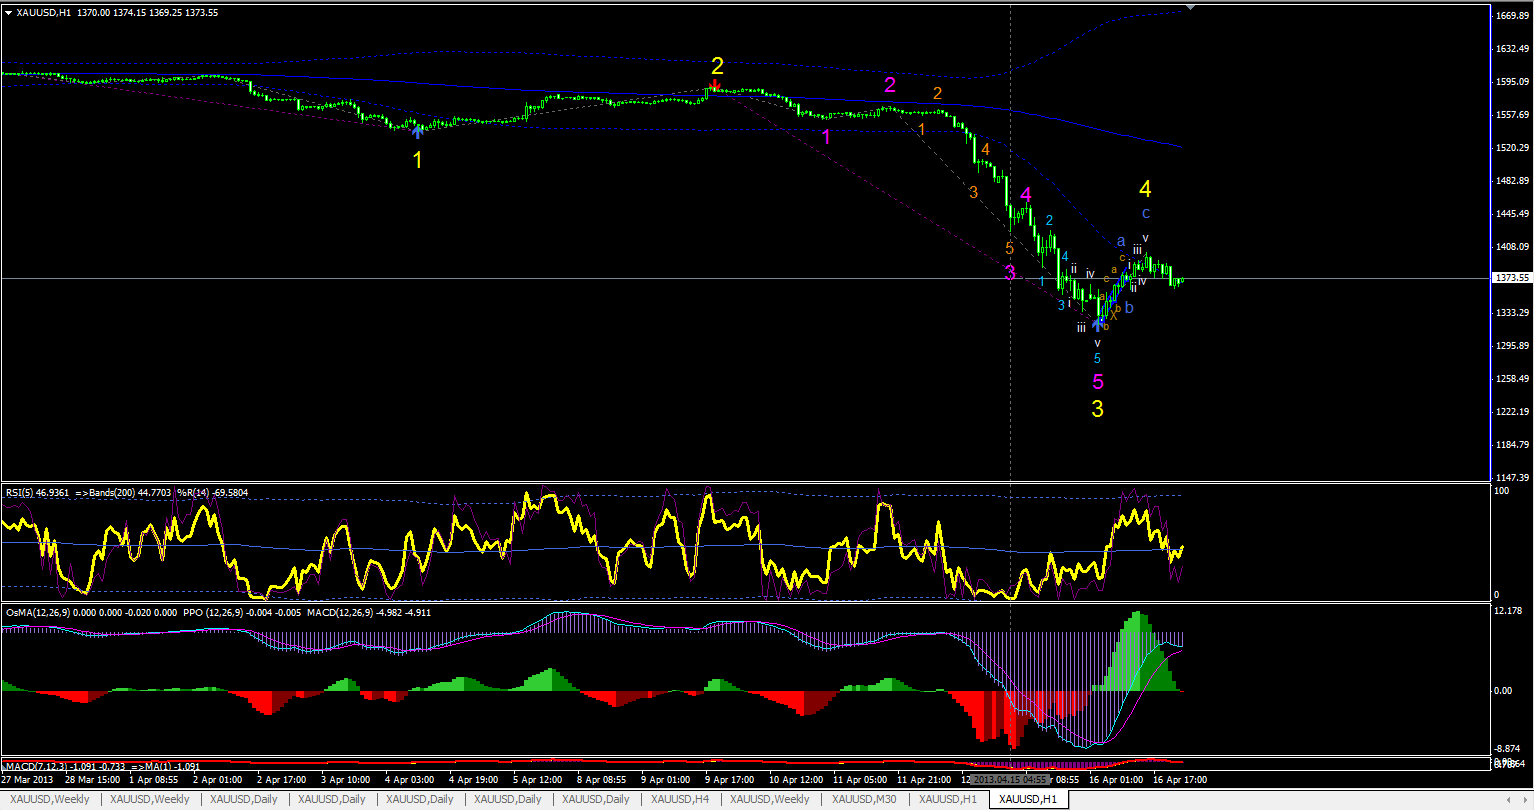This screenshot has height=810, width=1534.
Task: Select the orange wave label 4
Action: pyautogui.click(x=985, y=149)
